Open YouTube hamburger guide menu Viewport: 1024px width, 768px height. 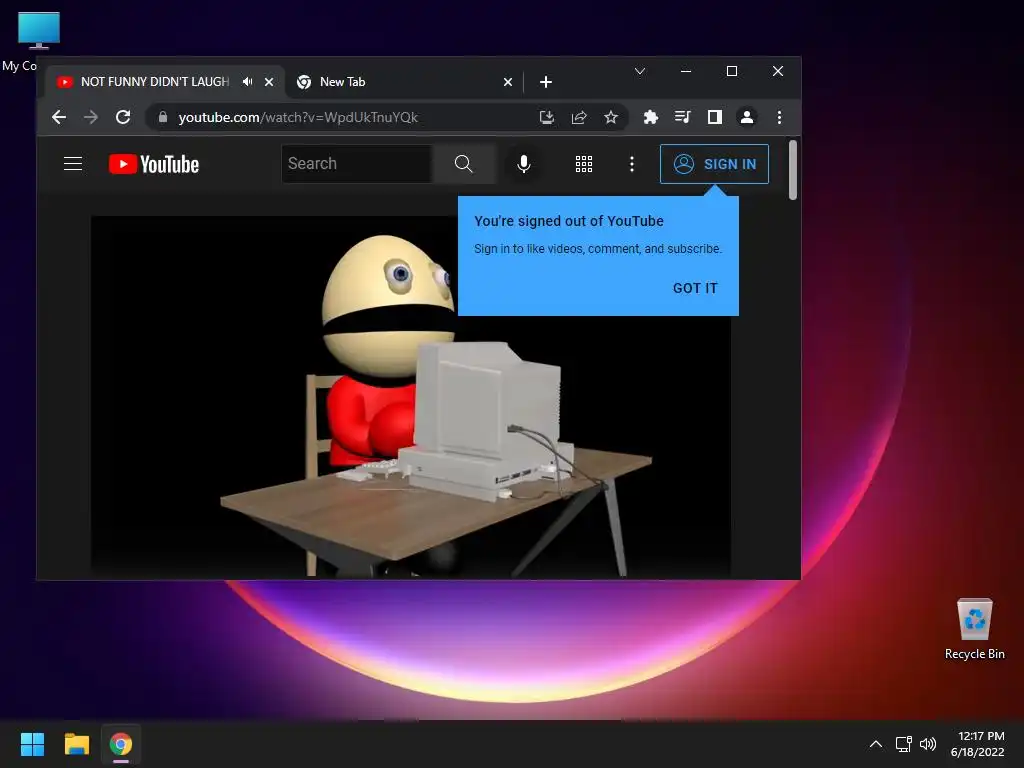[x=73, y=164]
